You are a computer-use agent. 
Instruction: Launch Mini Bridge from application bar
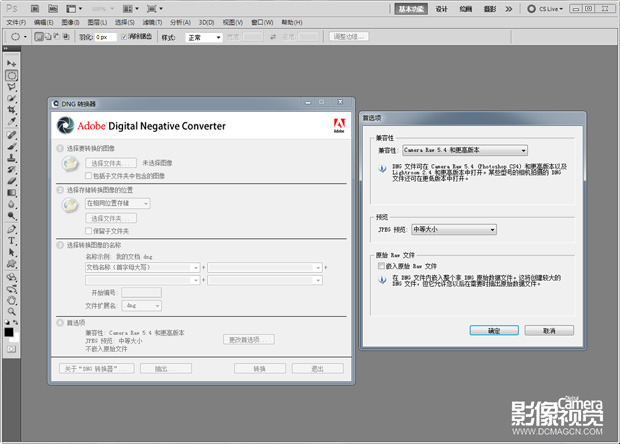(x=52, y=8)
